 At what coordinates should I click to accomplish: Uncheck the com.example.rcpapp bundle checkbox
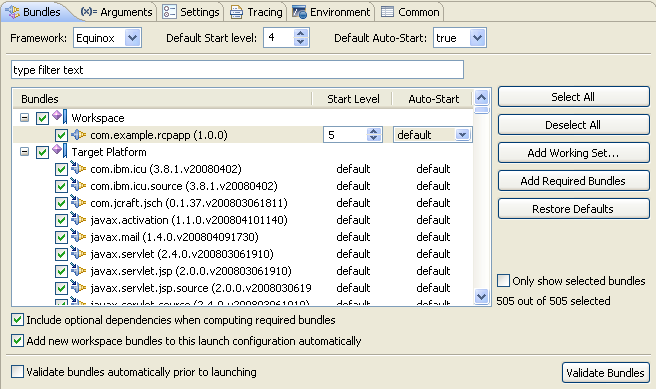coord(61,135)
